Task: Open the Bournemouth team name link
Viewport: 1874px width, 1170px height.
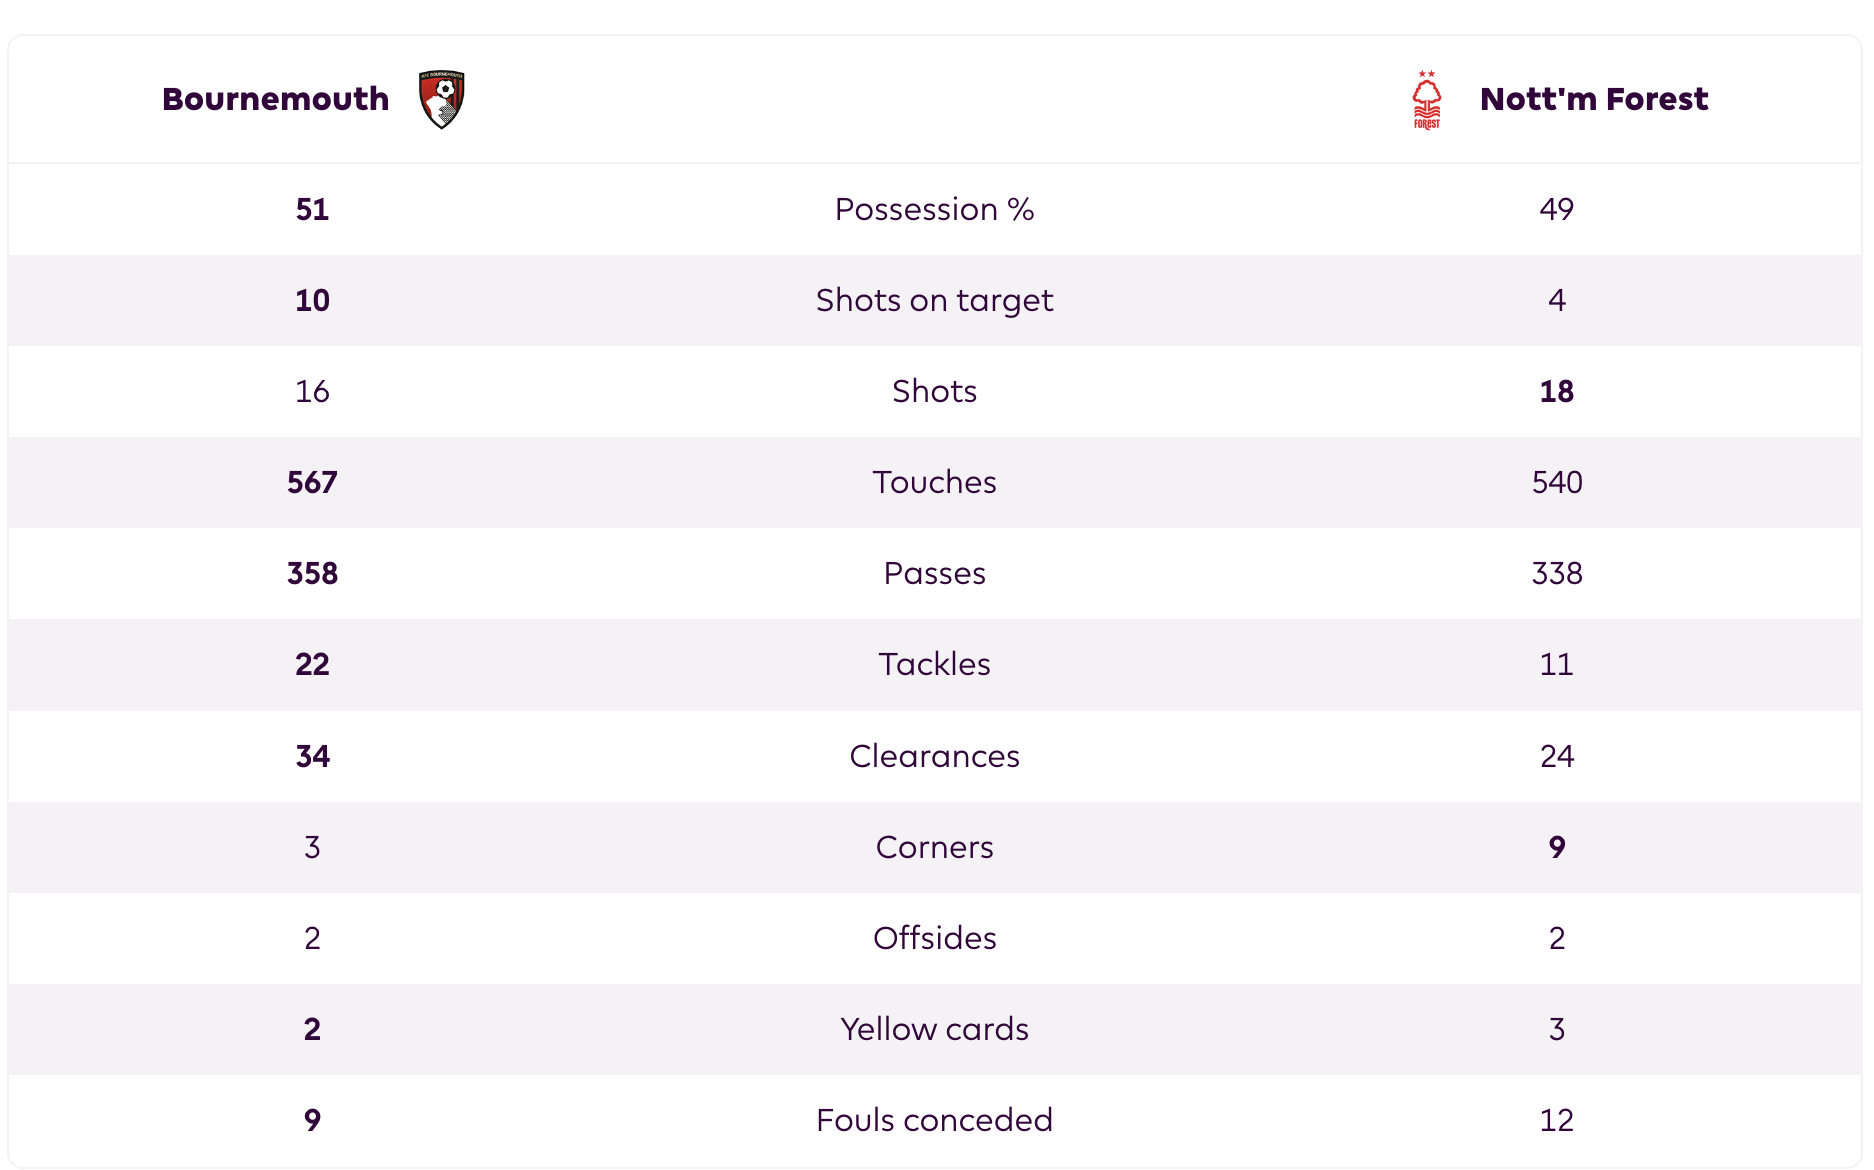Action: (x=275, y=99)
